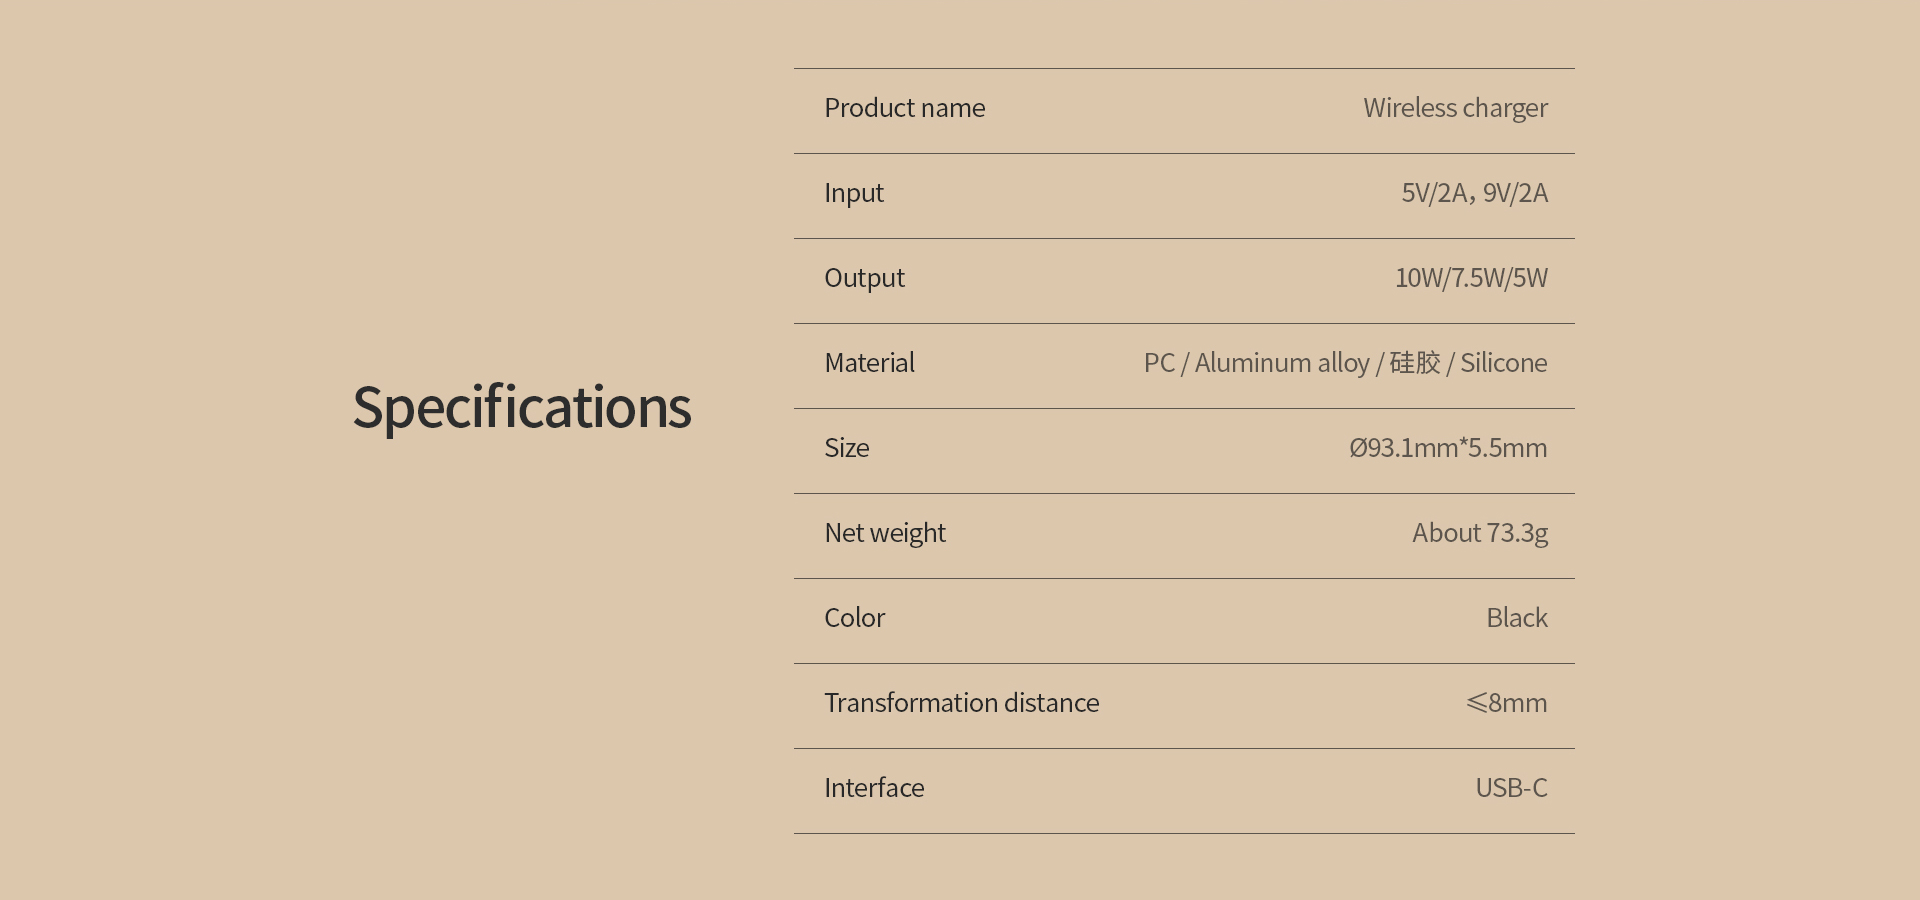Click the Interface row label
1920x900 pixels.
[x=874, y=788]
